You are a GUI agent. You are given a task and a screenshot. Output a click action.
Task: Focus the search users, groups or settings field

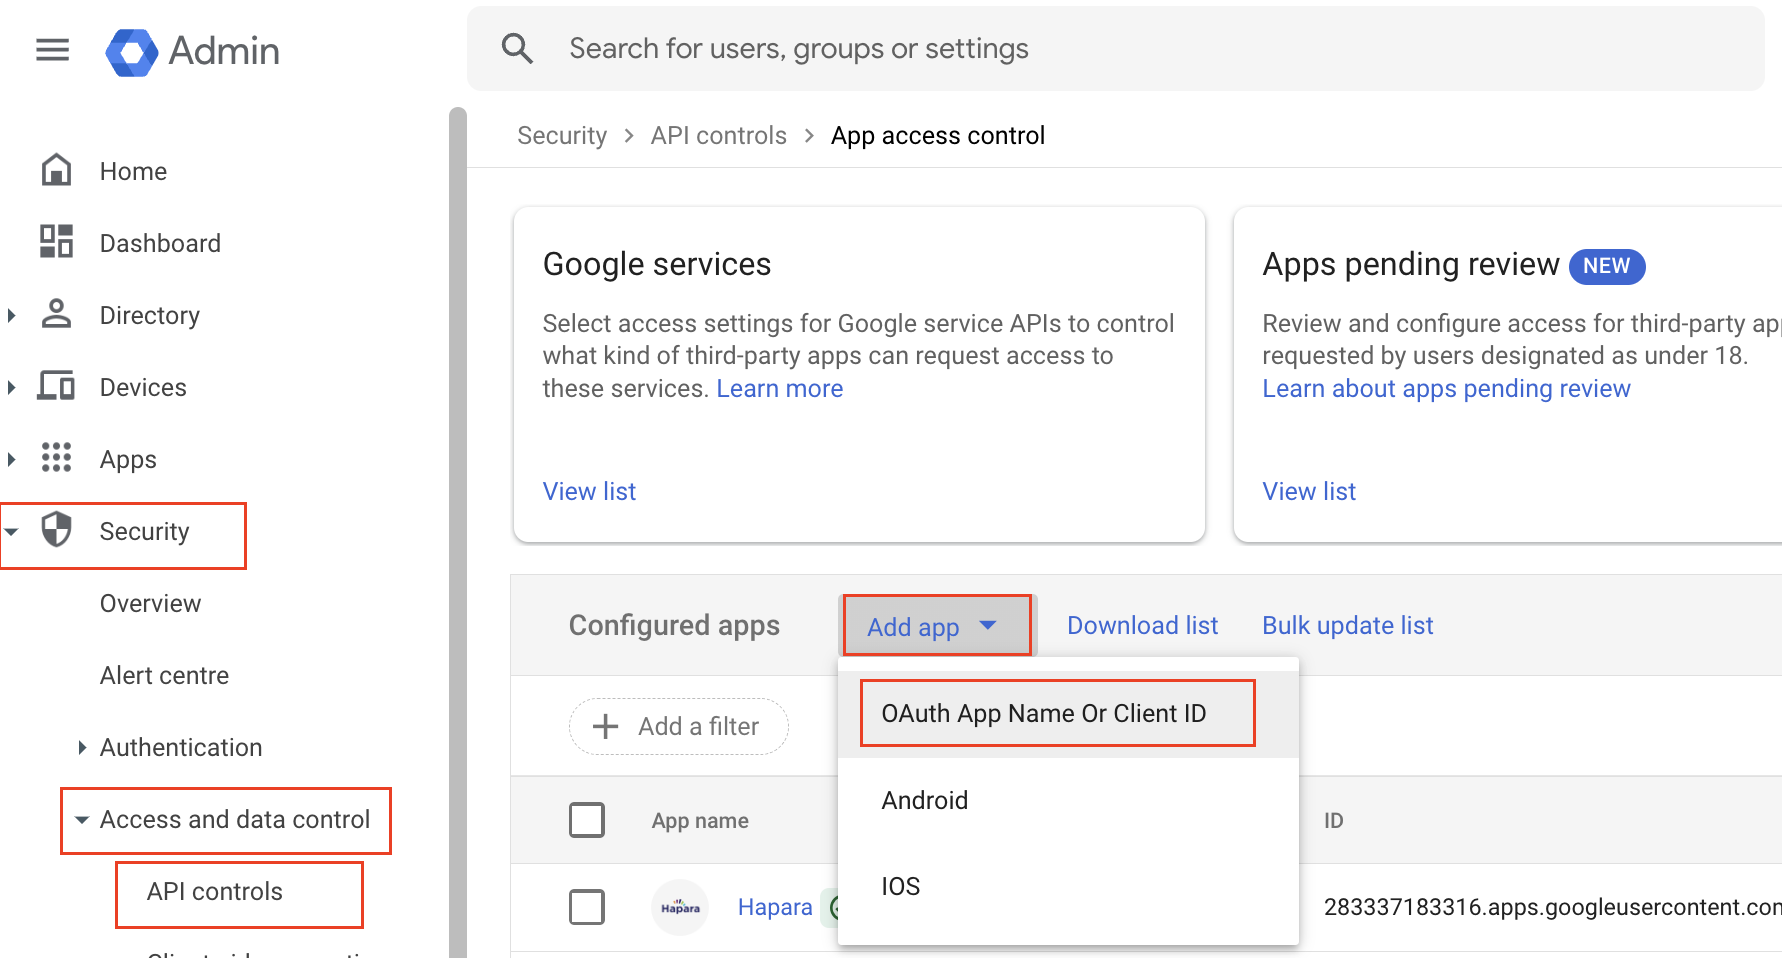coord(1115,48)
